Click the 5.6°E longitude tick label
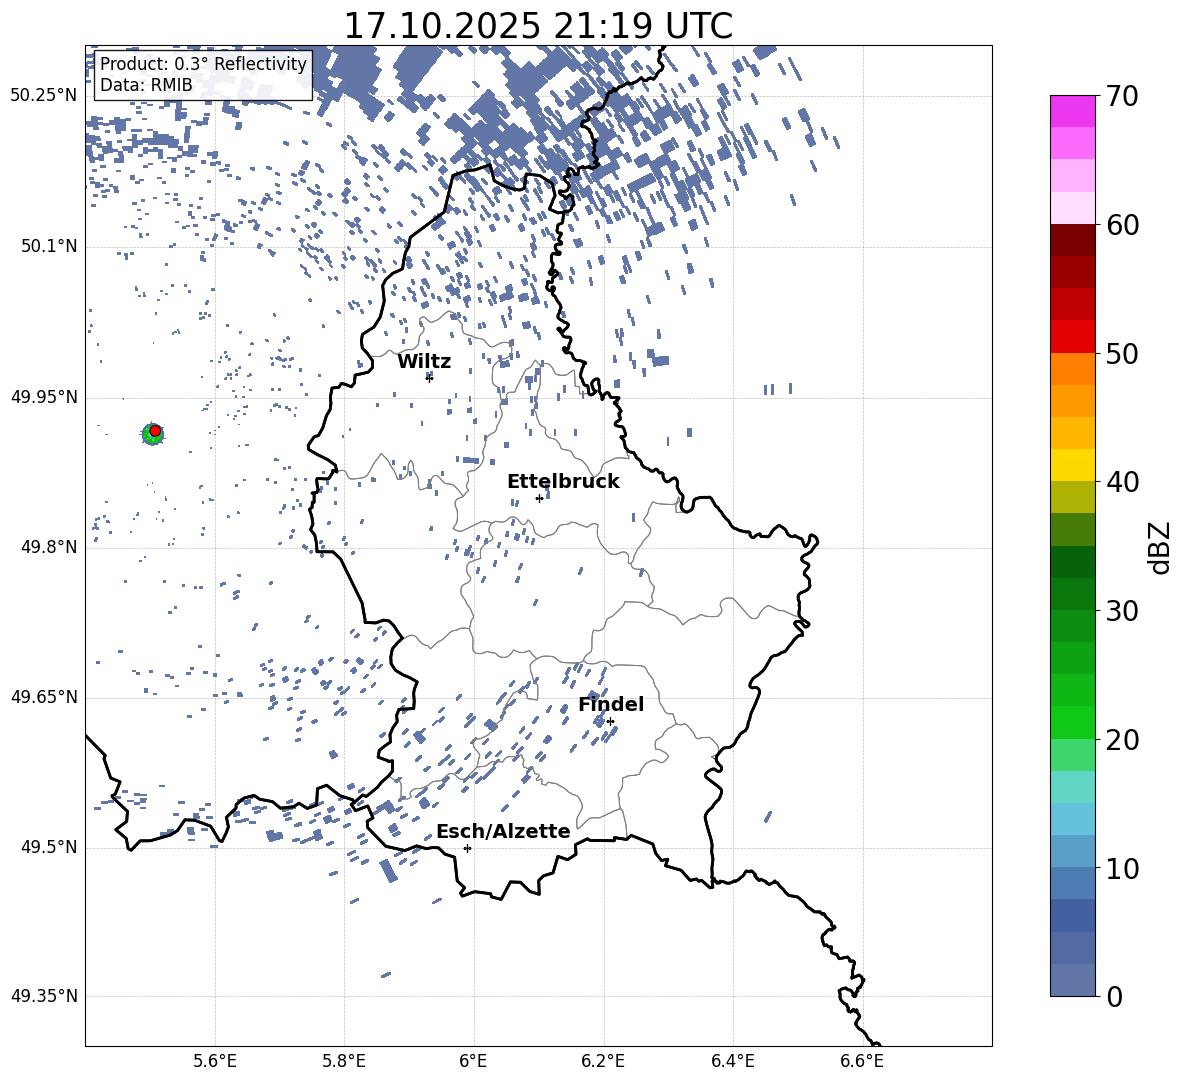Image resolution: width=1184 pixels, height=1081 pixels. coord(215,1062)
